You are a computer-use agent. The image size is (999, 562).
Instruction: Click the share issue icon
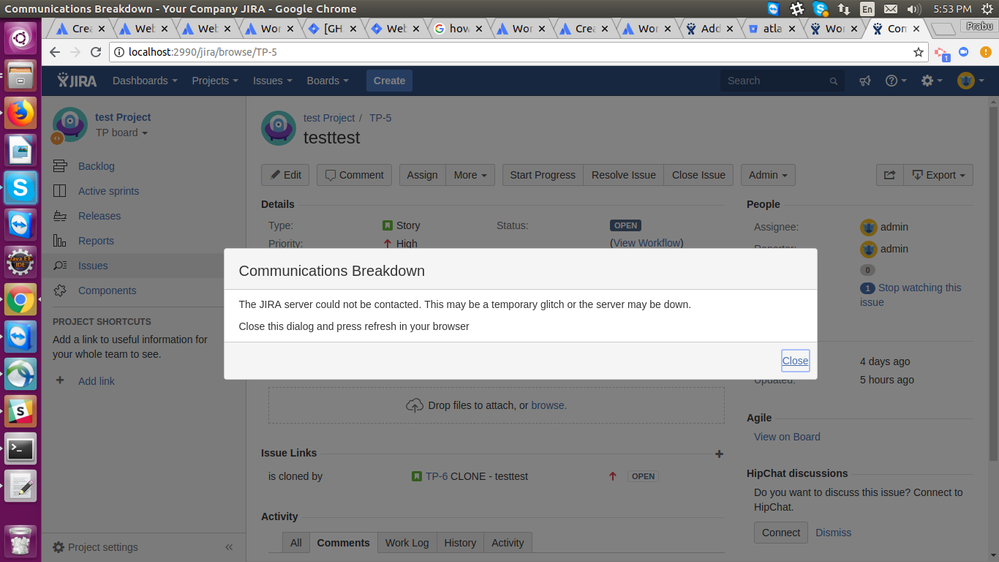[889, 175]
